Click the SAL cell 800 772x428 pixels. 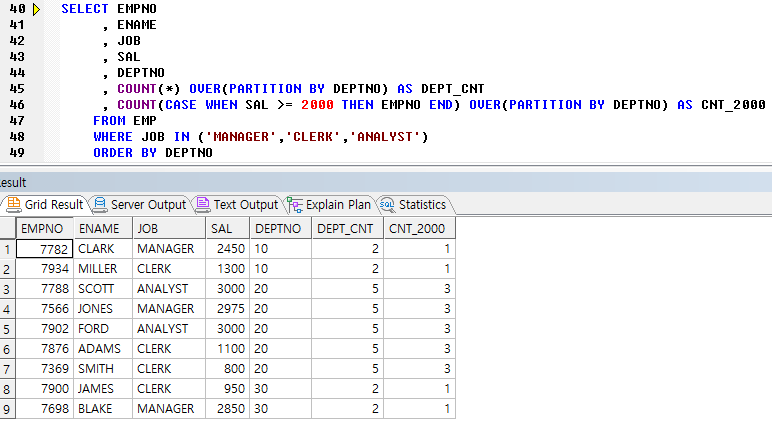[228, 368]
